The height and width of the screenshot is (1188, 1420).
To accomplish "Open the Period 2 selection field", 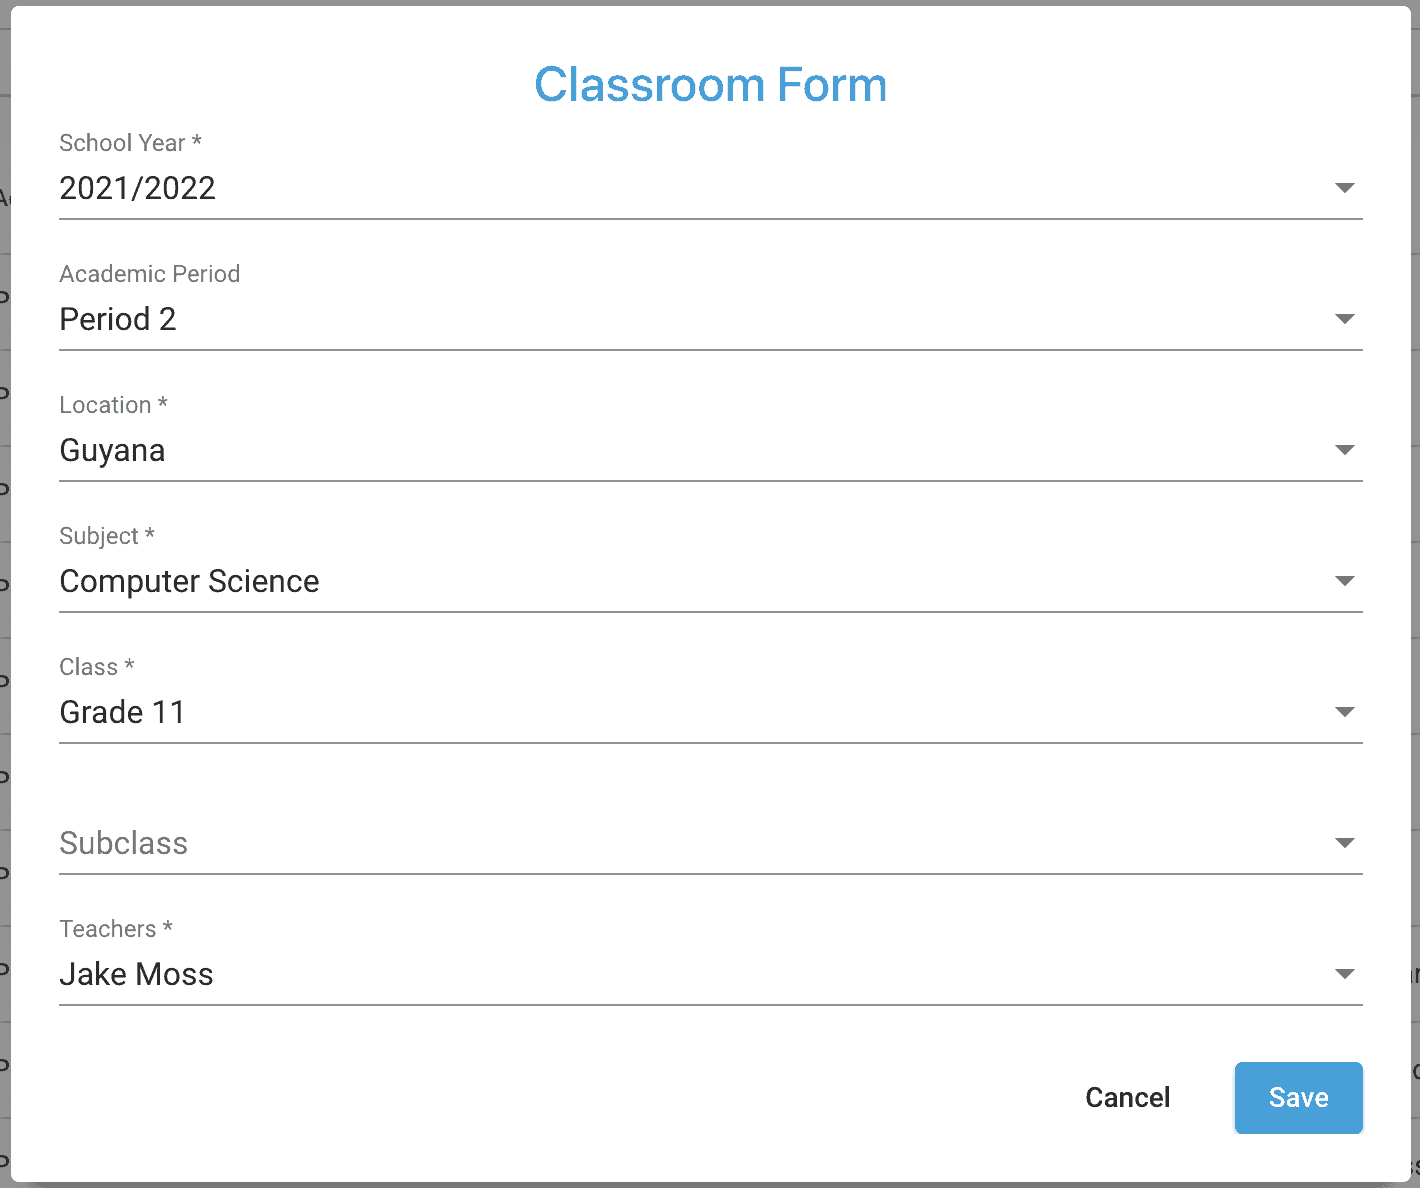I will point(711,319).
